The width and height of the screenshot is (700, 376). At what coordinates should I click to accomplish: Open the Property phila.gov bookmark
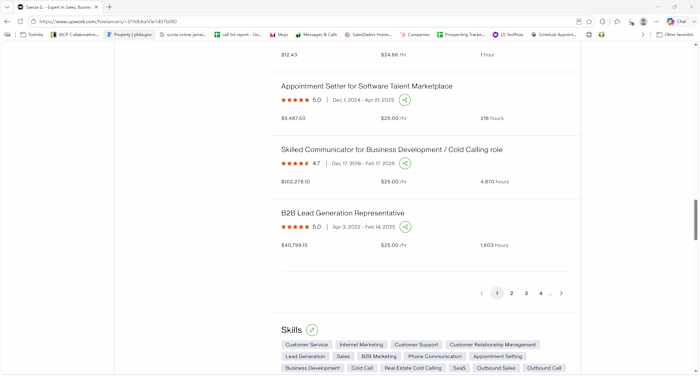coord(129,34)
